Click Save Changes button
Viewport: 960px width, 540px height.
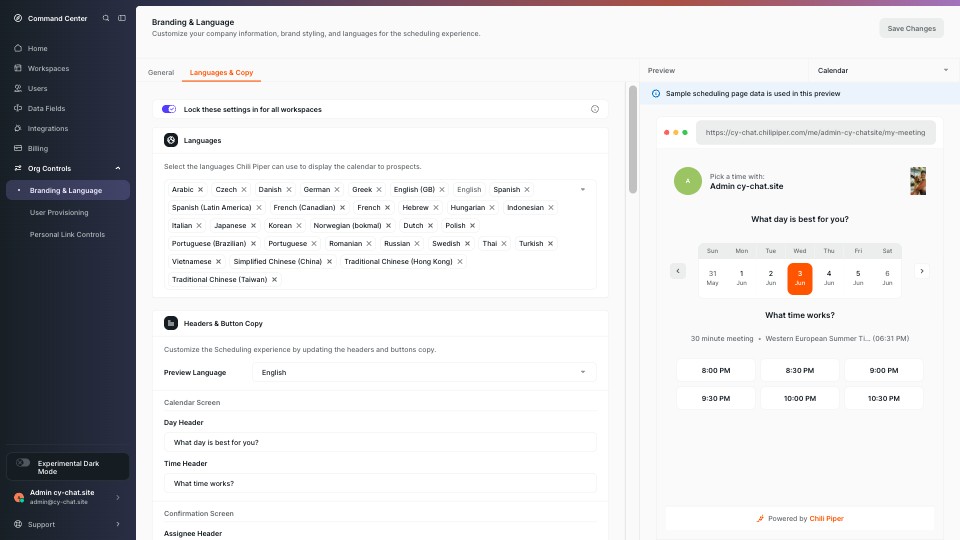[912, 28]
